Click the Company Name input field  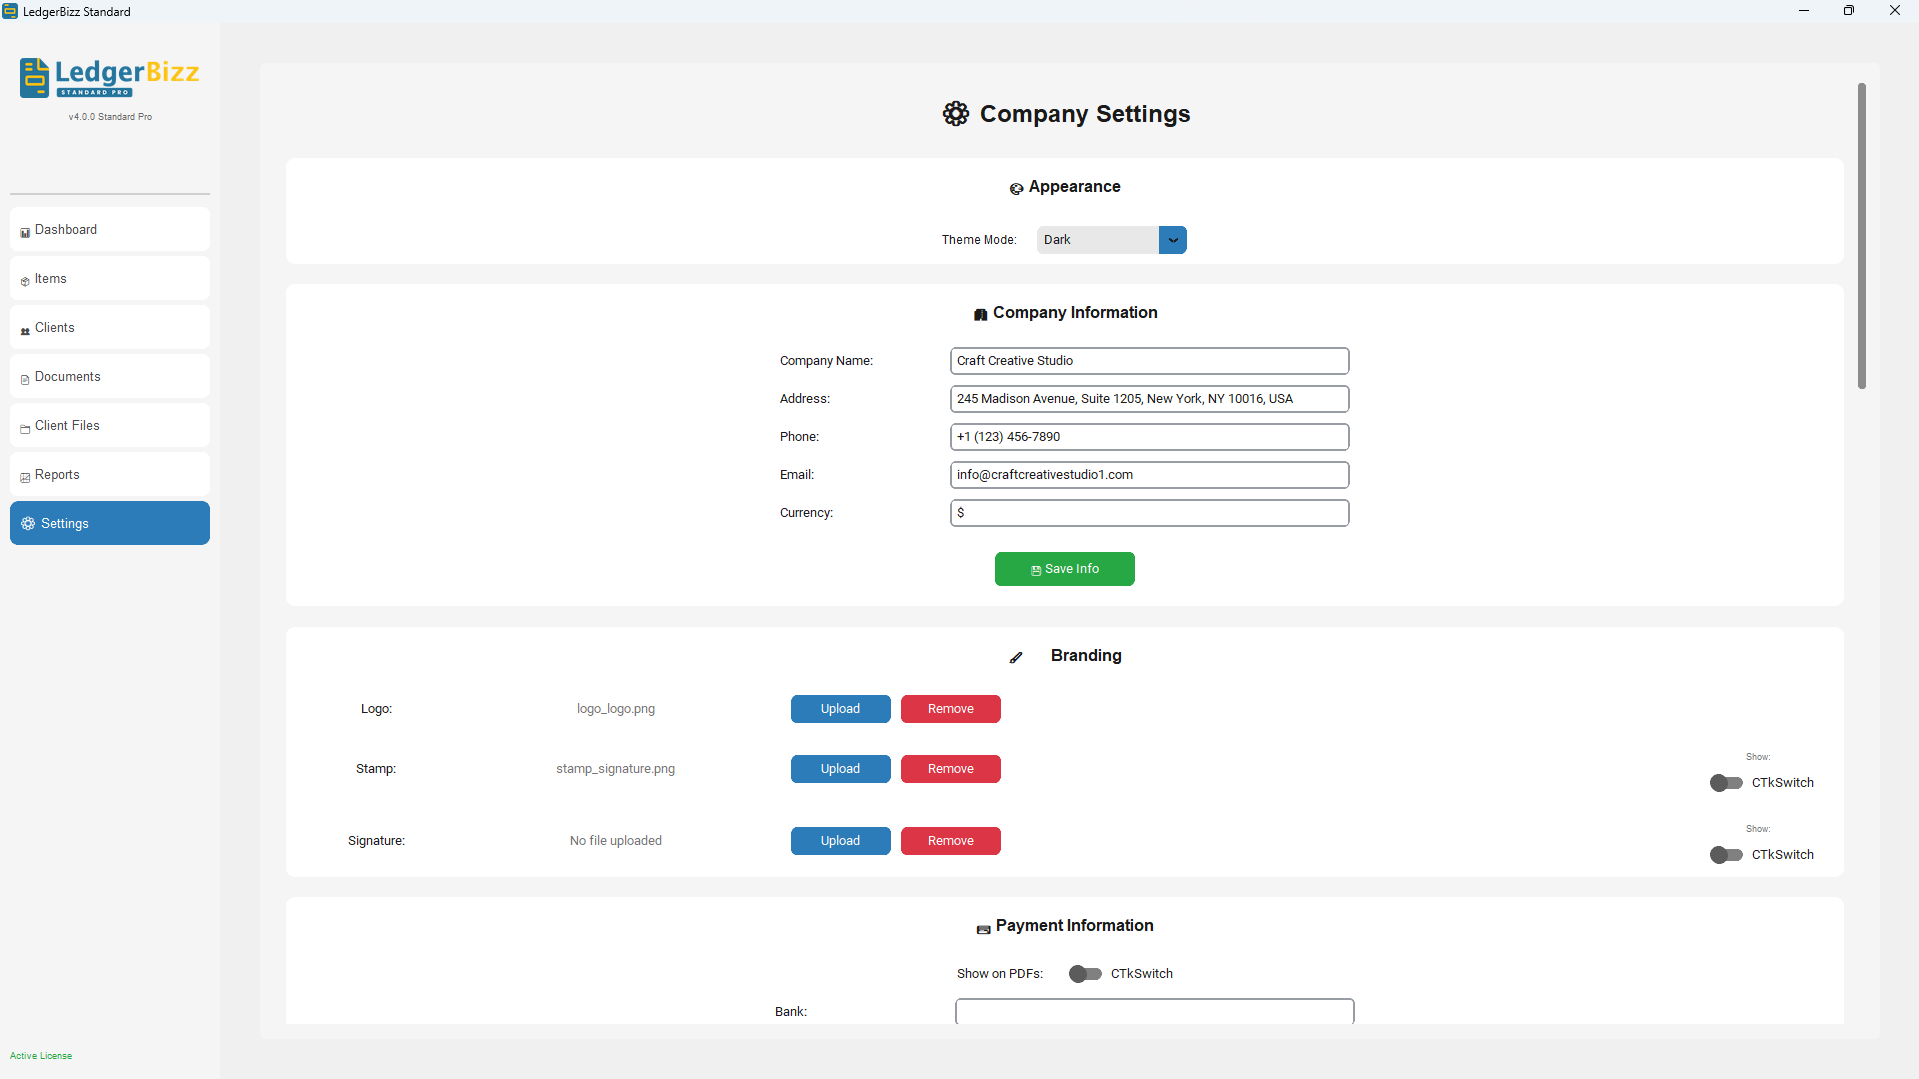click(1149, 361)
